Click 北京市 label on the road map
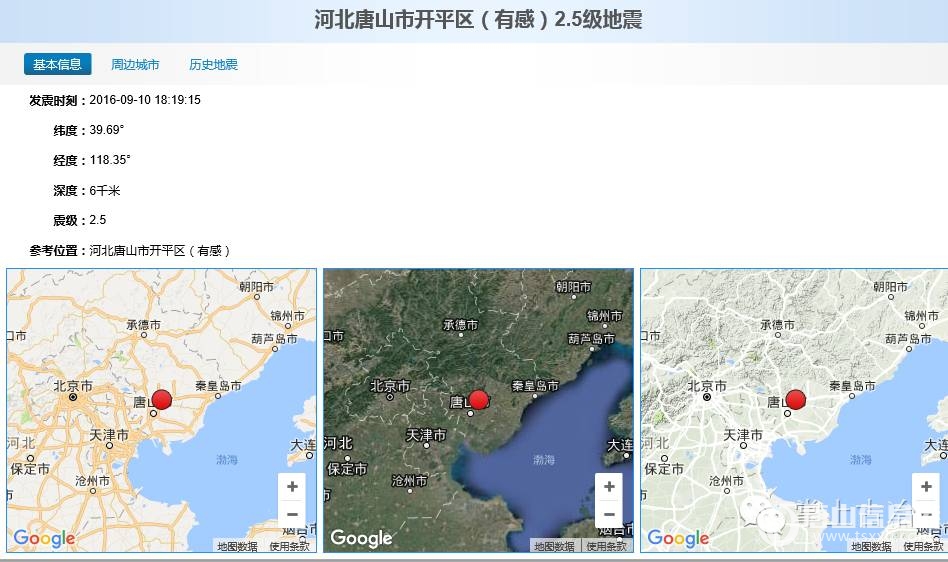The height and width of the screenshot is (562, 948). tap(73, 386)
